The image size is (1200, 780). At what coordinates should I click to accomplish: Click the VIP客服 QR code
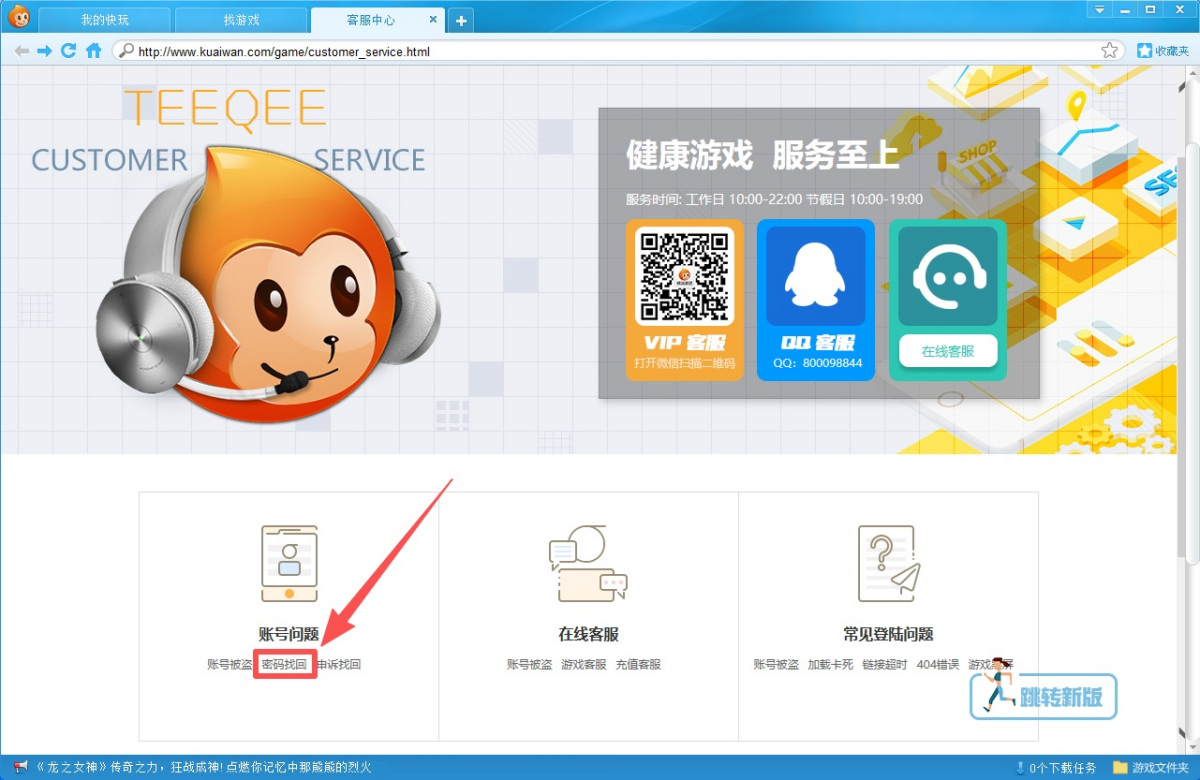(x=685, y=276)
